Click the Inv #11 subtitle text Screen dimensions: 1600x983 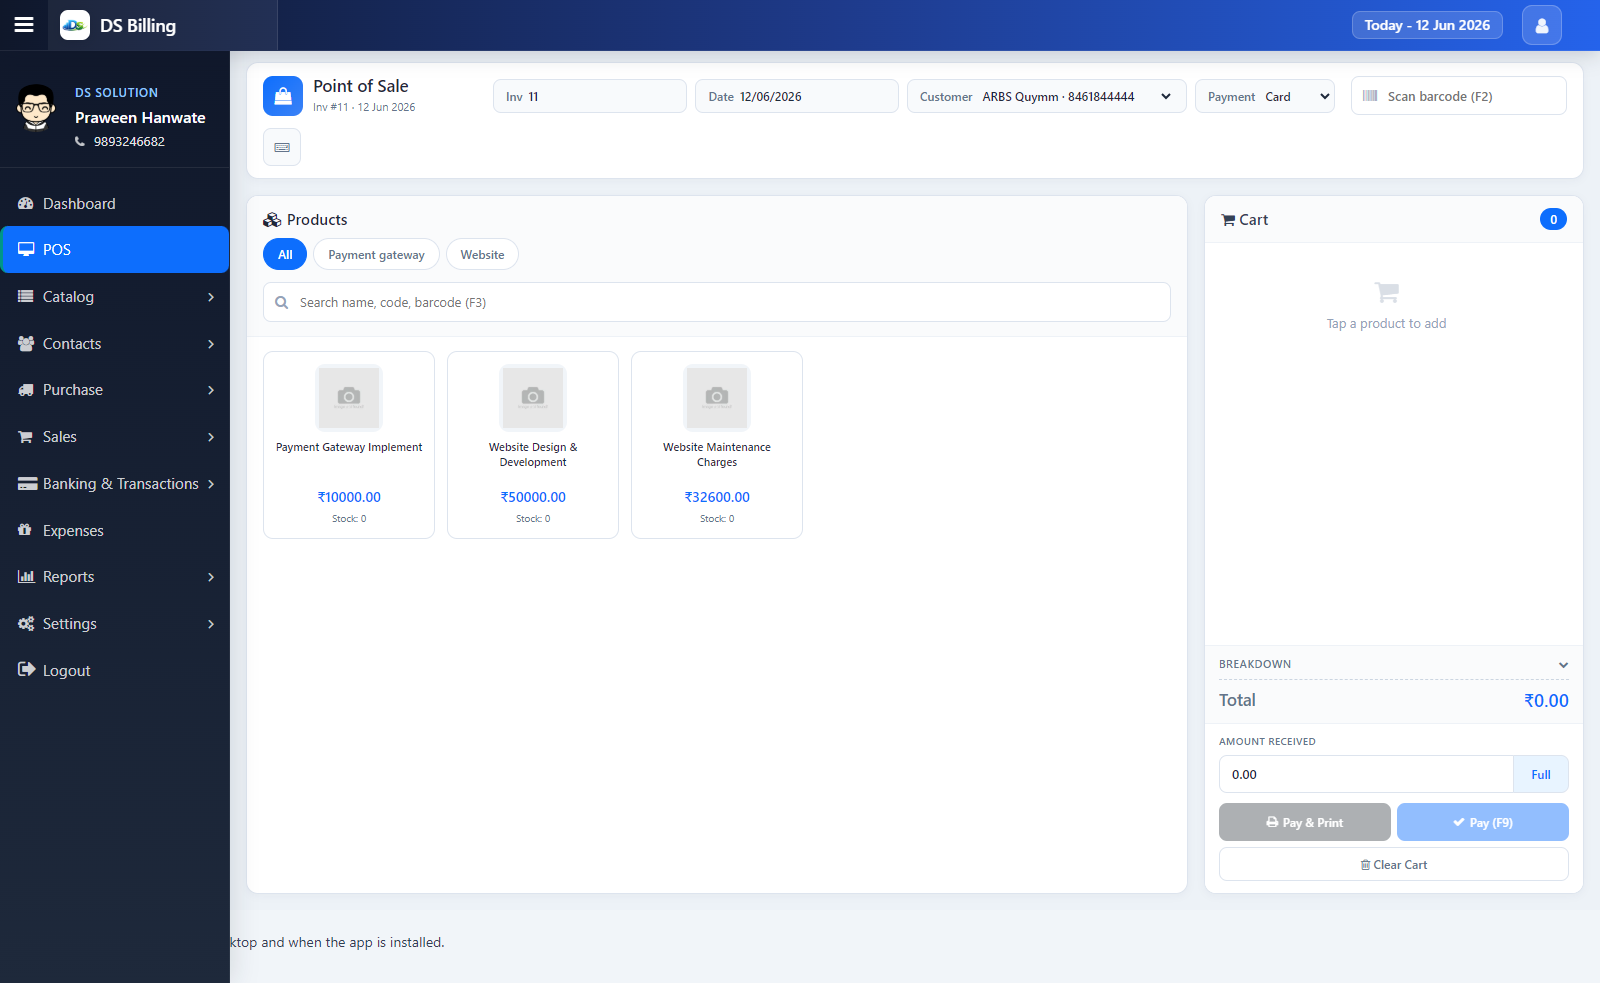(364, 107)
